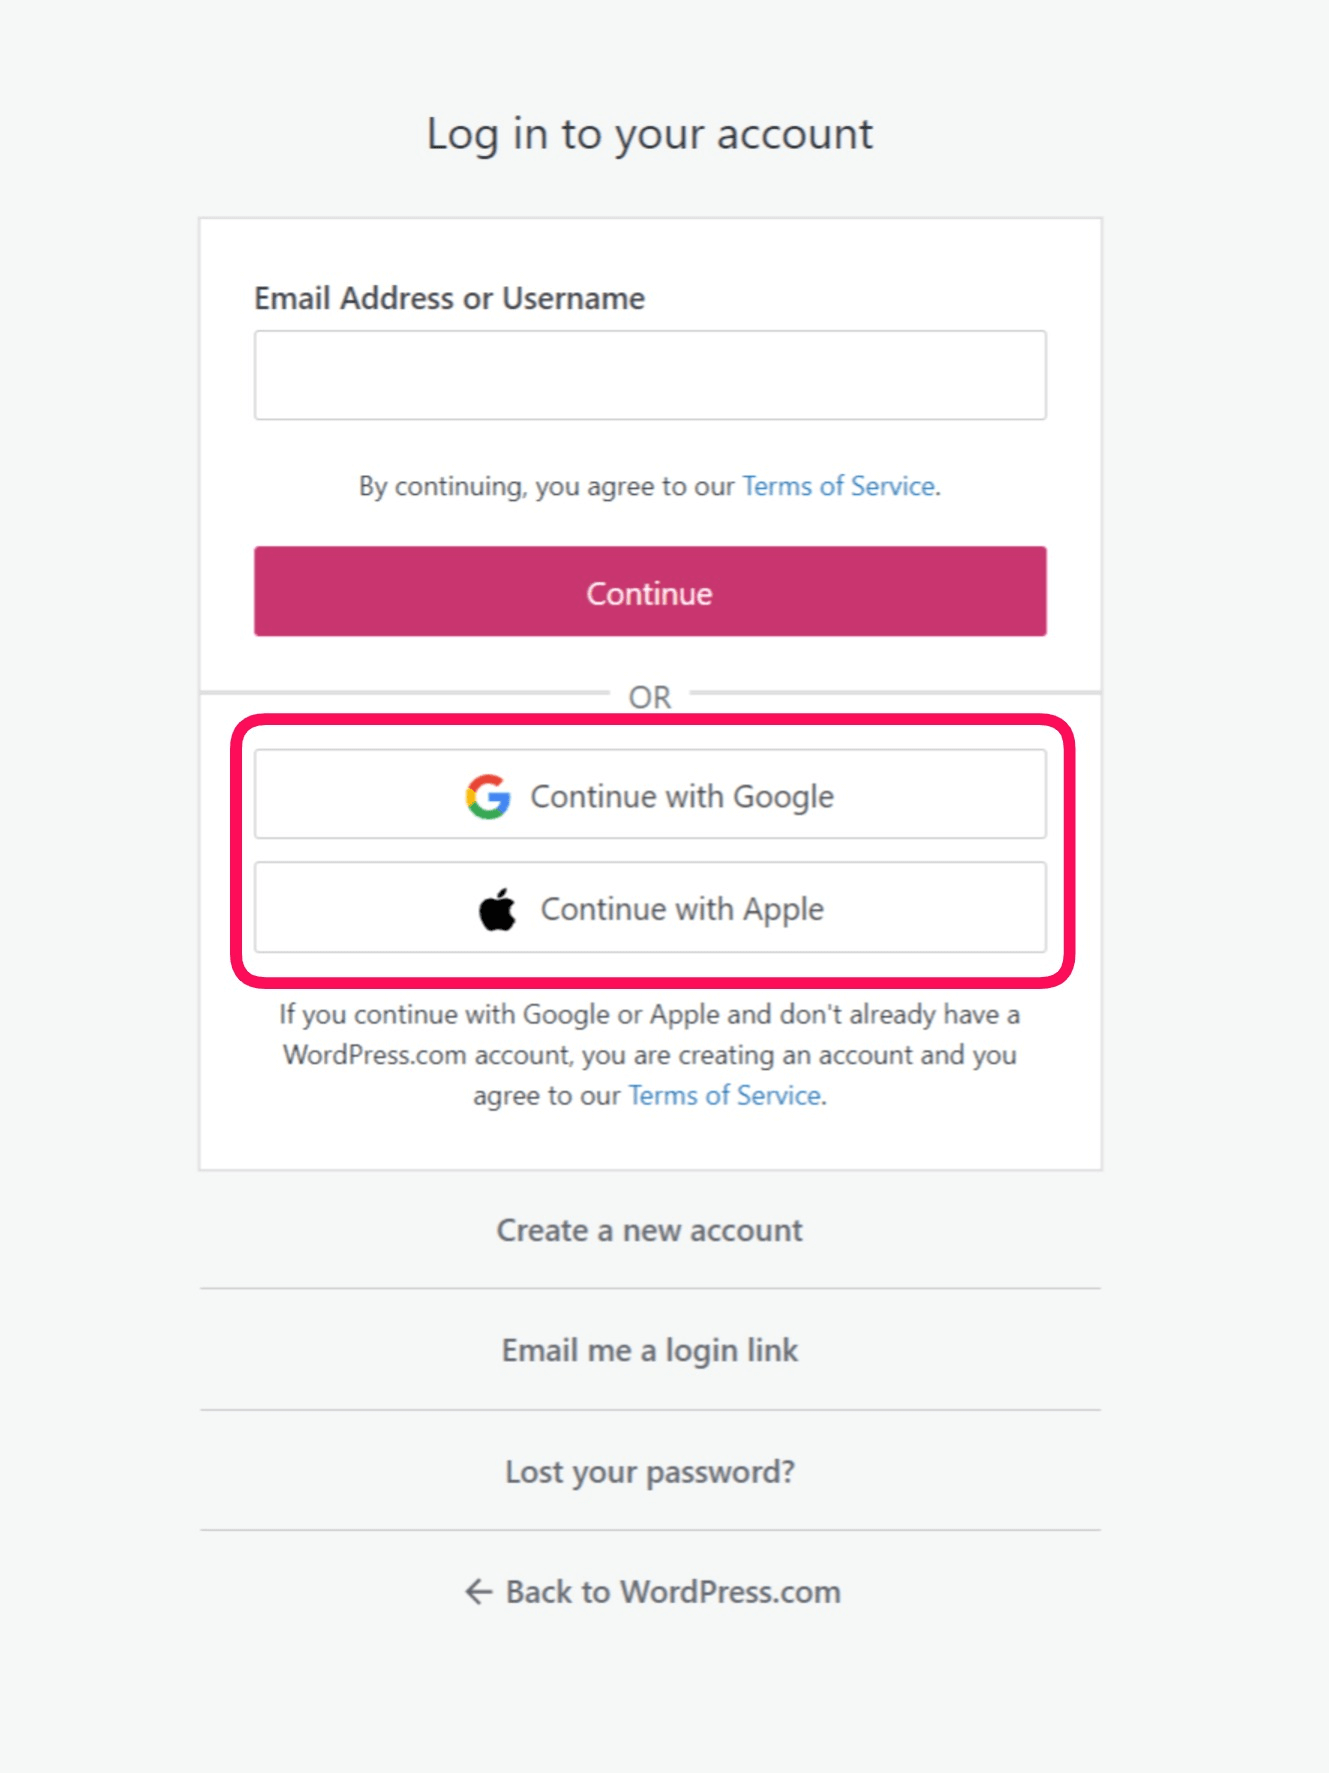Viewport: 1329px width, 1773px height.
Task: Click the left arrow before Back to WordPress.com
Action: coord(479,1591)
